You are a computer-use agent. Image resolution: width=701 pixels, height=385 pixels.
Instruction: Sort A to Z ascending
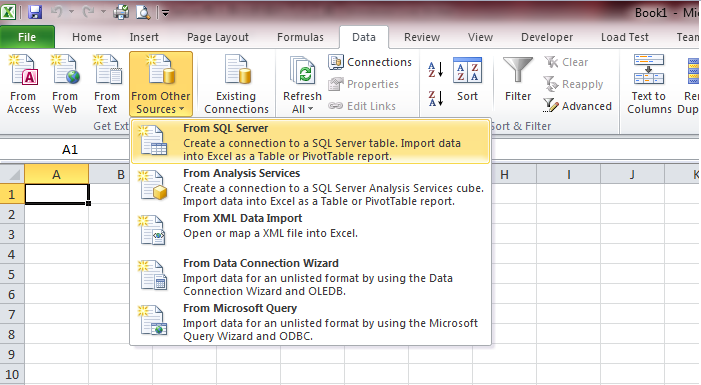(435, 70)
